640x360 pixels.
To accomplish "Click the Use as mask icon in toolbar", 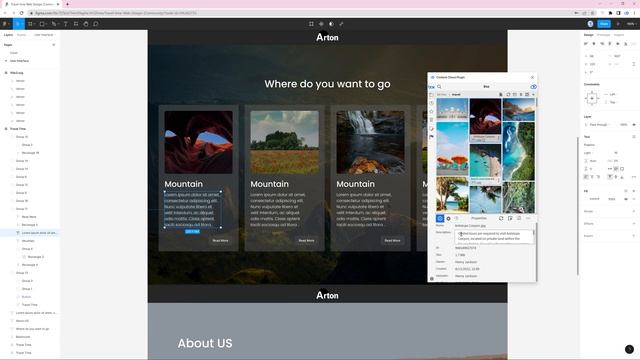I will (x=331, y=24).
